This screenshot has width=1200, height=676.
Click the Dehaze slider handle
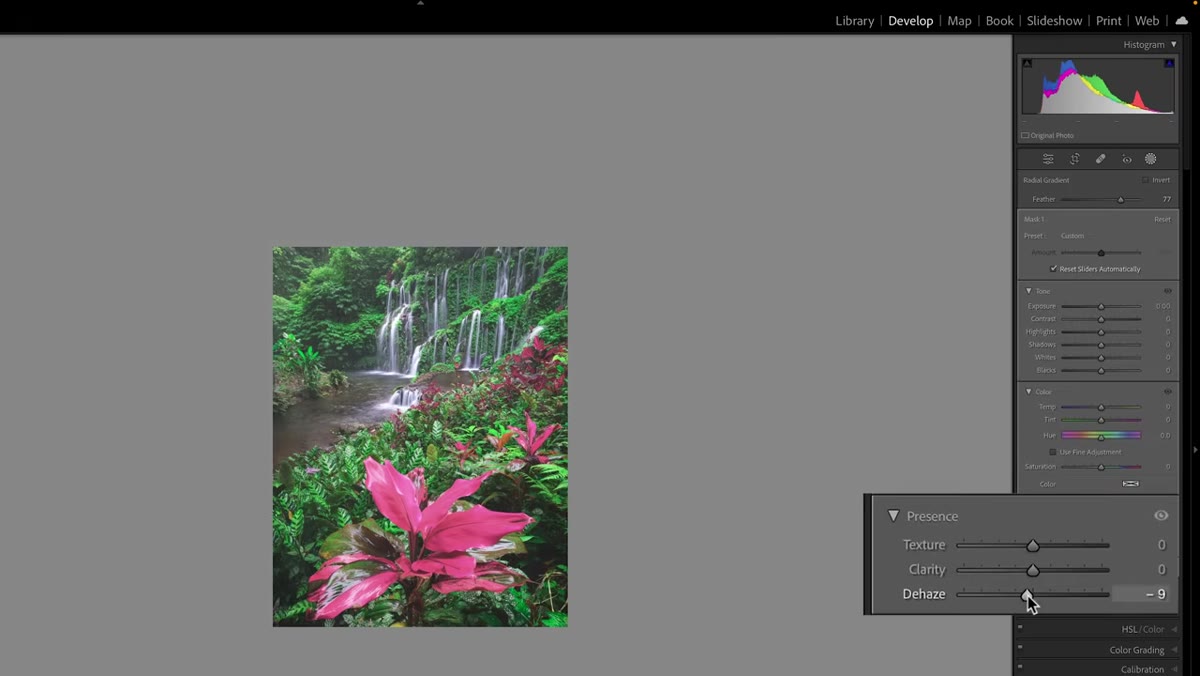pyautogui.click(x=1027, y=594)
